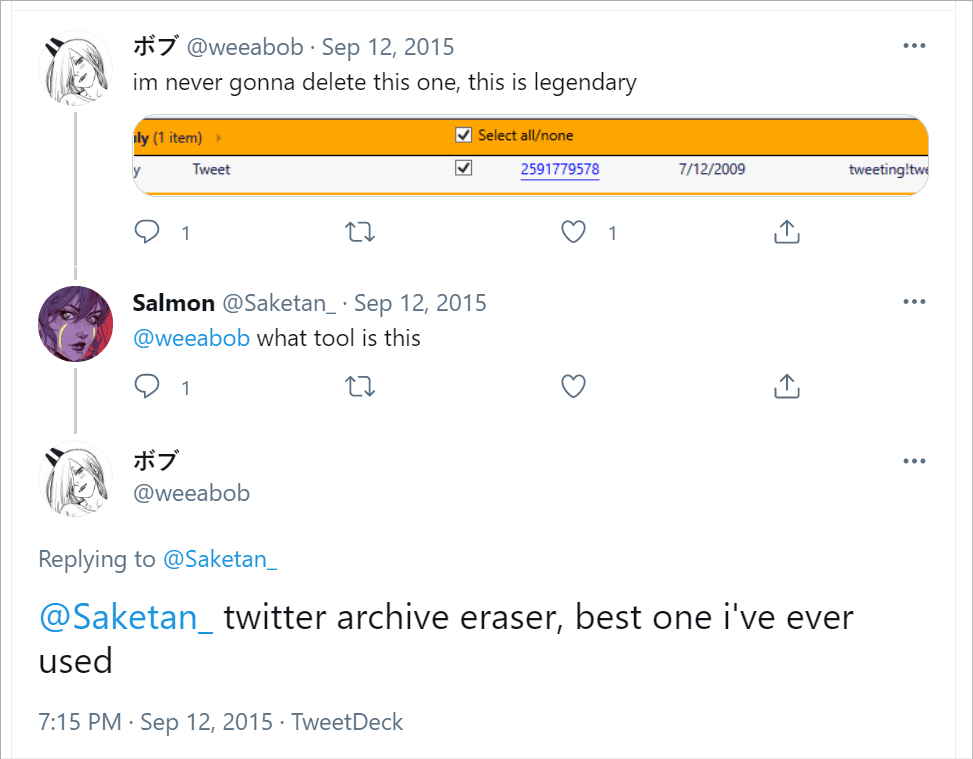
Task: Uncheck the Select all/none checkbox
Action: click(x=463, y=134)
